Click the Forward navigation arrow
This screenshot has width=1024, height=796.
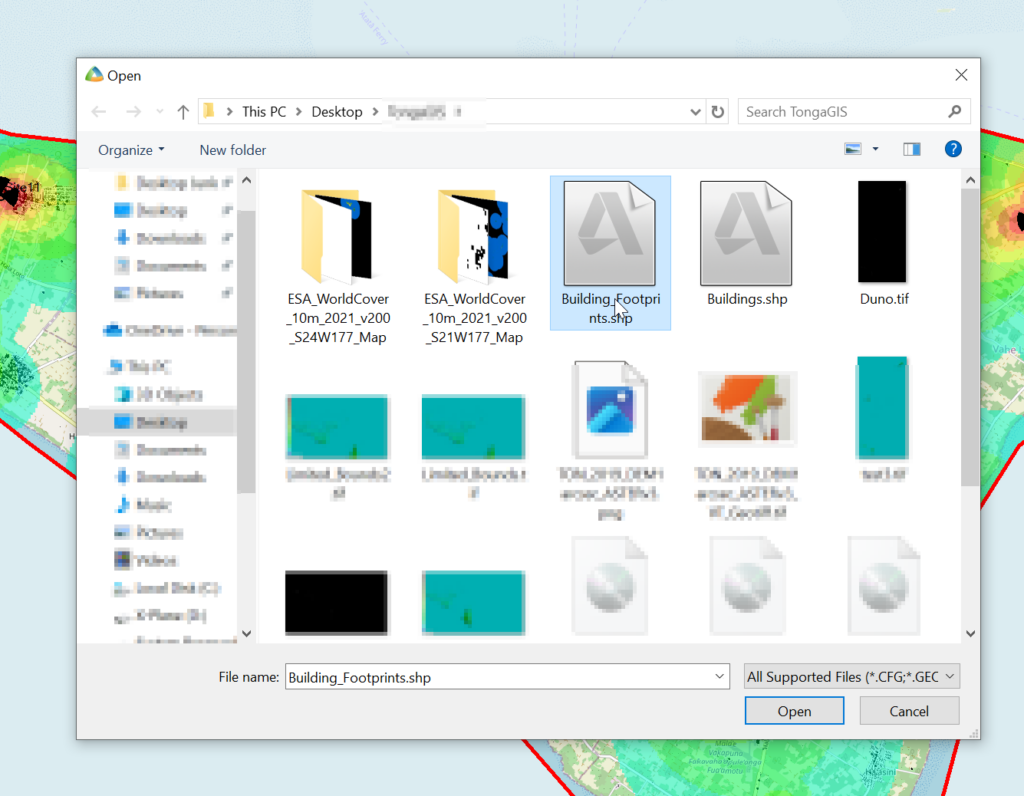pyautogui.click(x=133, y=112)
